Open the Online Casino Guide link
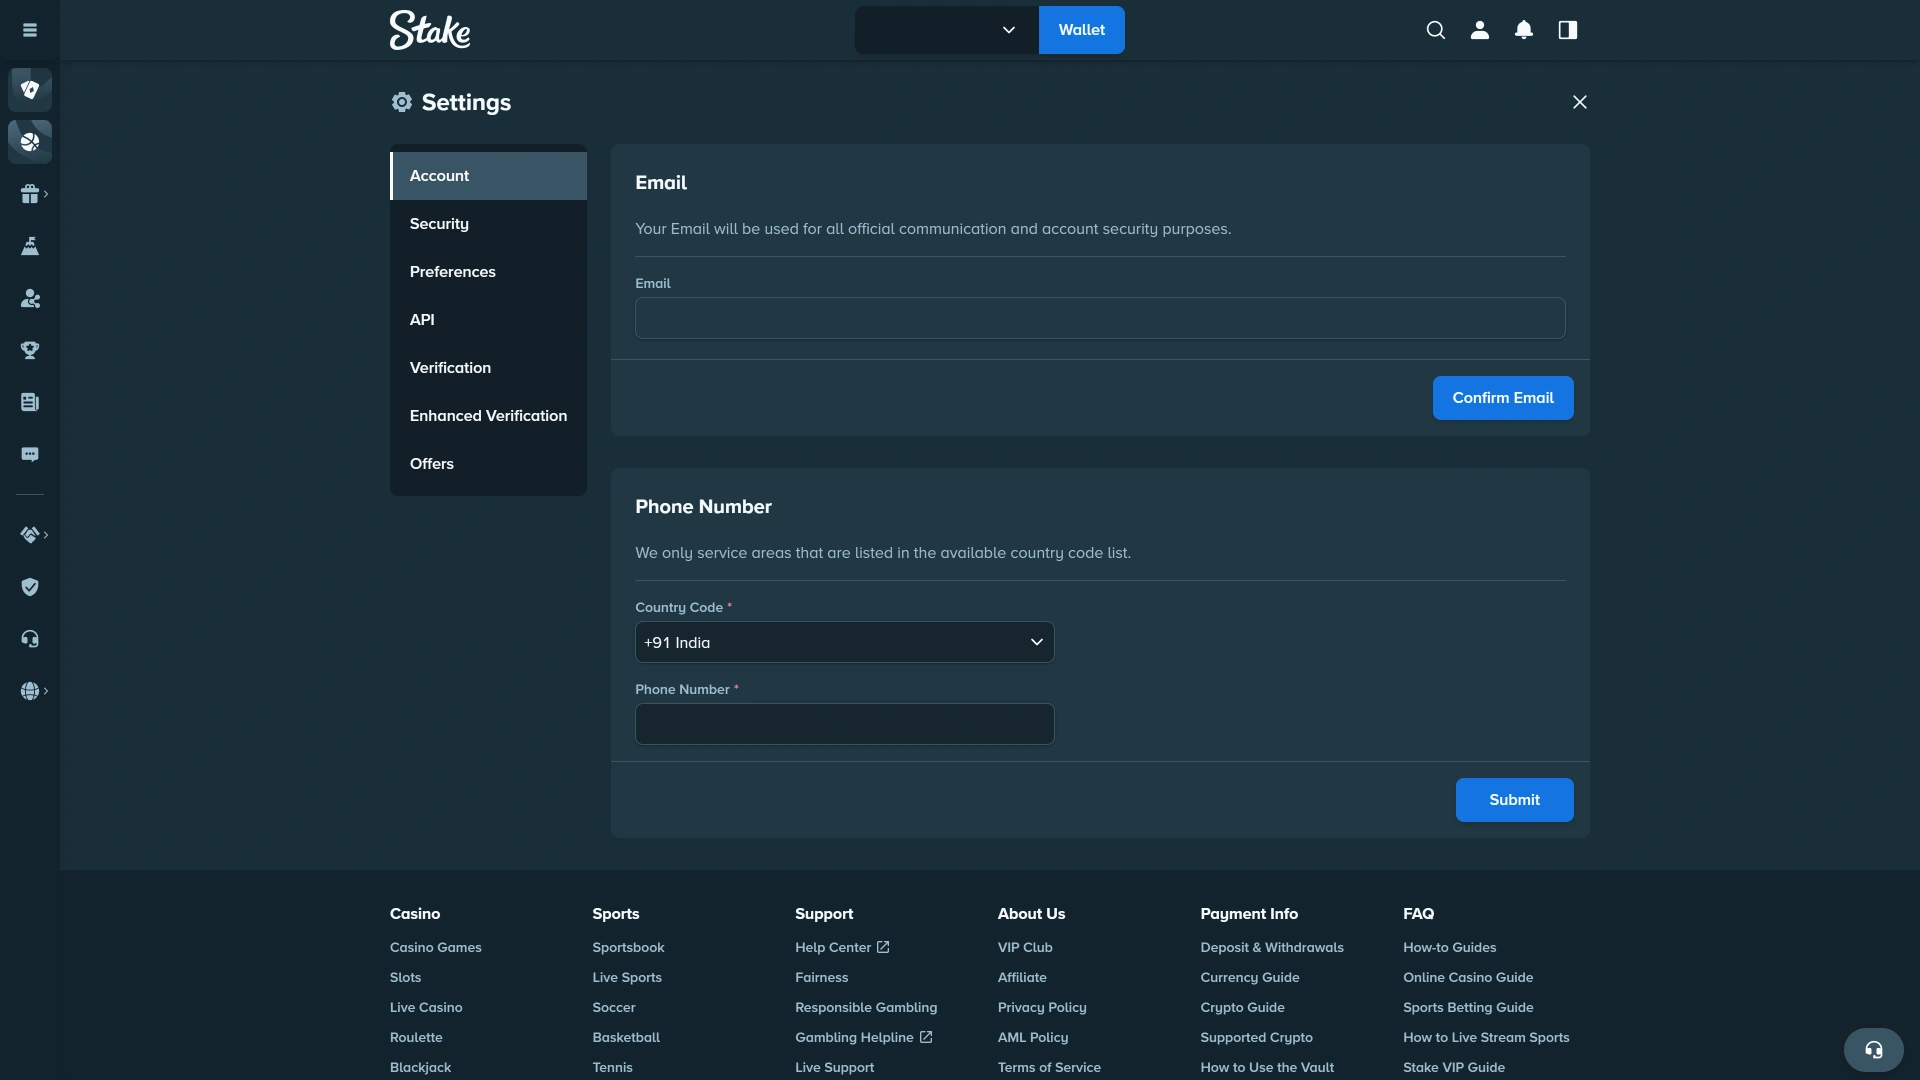The width and height of the screenshot is (1920, 1080). (1468, 977)
